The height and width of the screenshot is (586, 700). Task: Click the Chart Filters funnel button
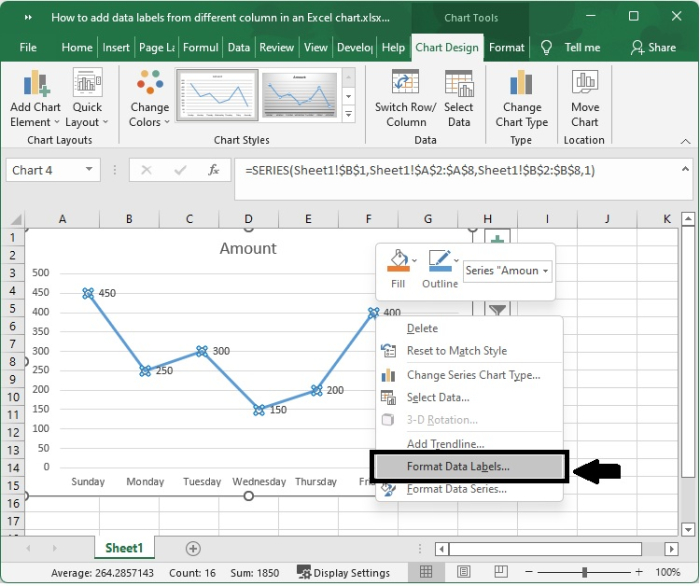(497, 309)
